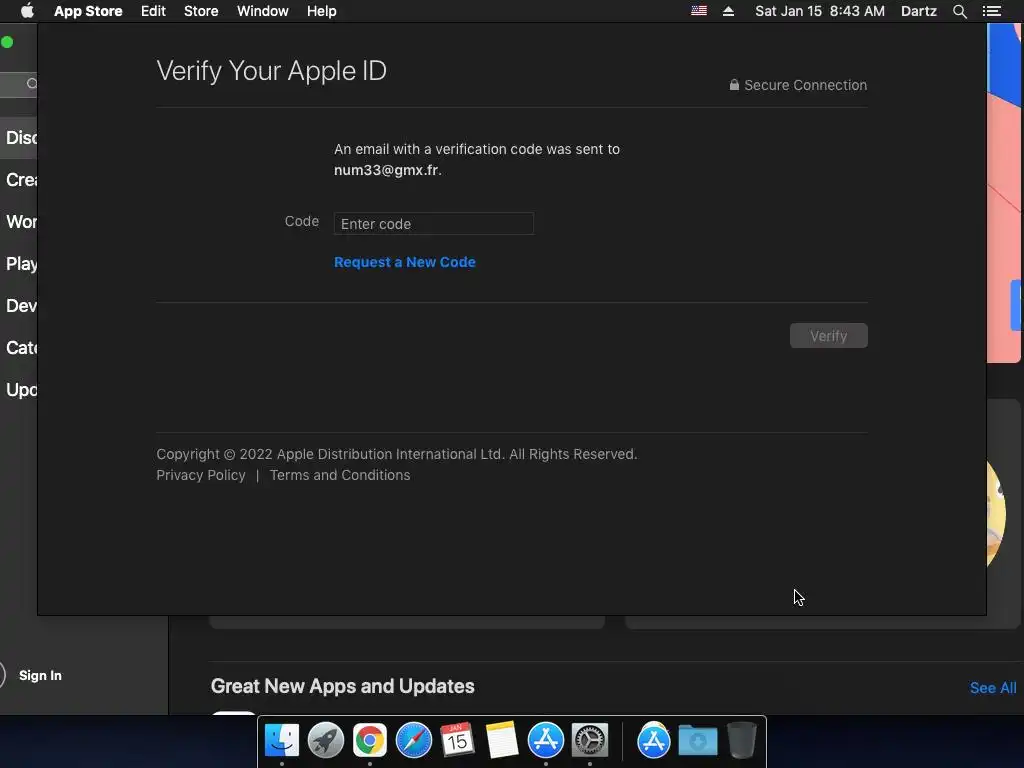Open the Window menu

point(263,11)
